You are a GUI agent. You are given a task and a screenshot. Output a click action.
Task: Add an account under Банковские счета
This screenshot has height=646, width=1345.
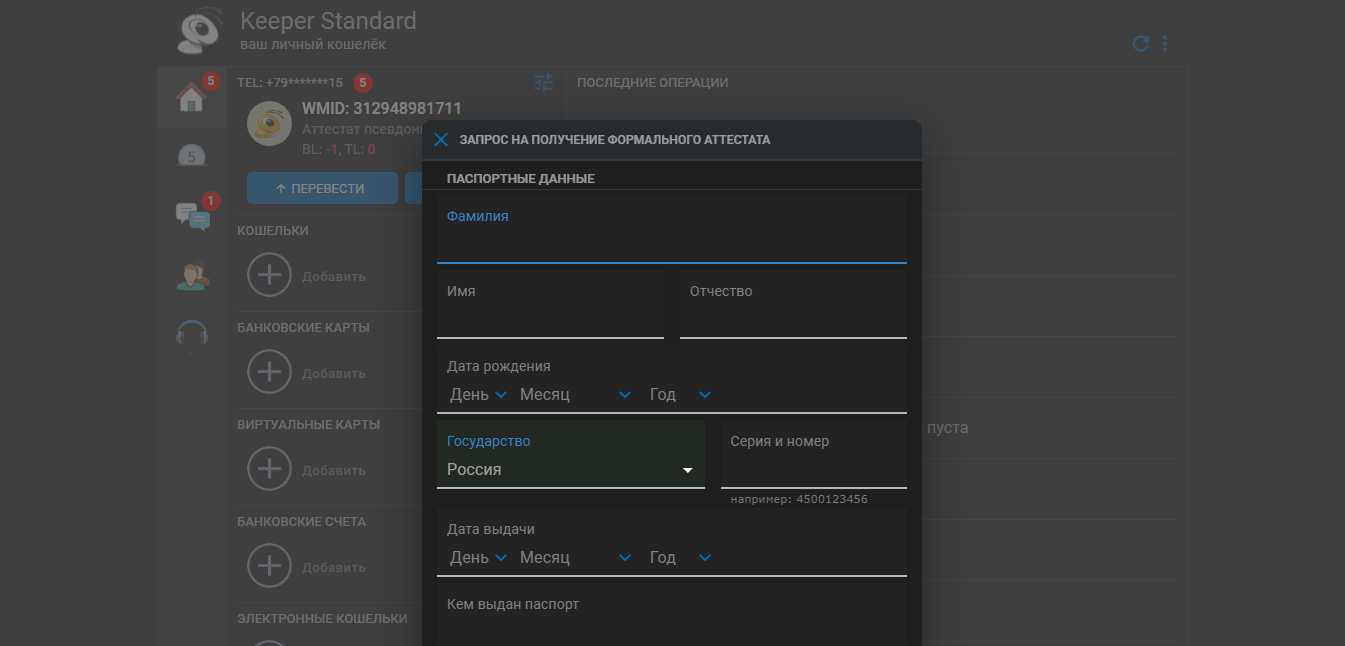click(269, 566)
